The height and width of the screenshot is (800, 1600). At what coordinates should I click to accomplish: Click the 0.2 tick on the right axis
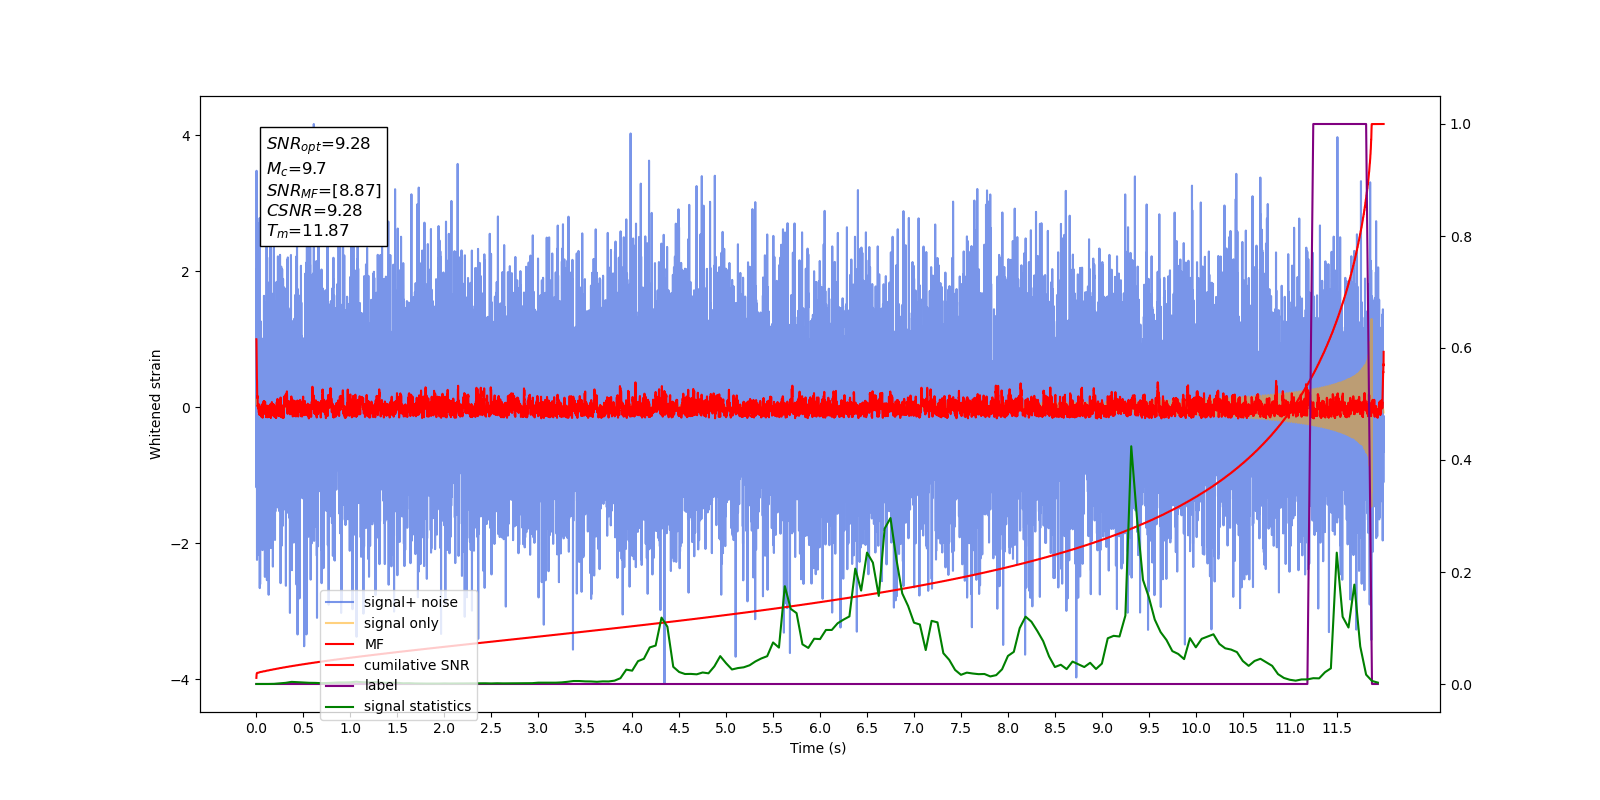(x=1461, y=573)
